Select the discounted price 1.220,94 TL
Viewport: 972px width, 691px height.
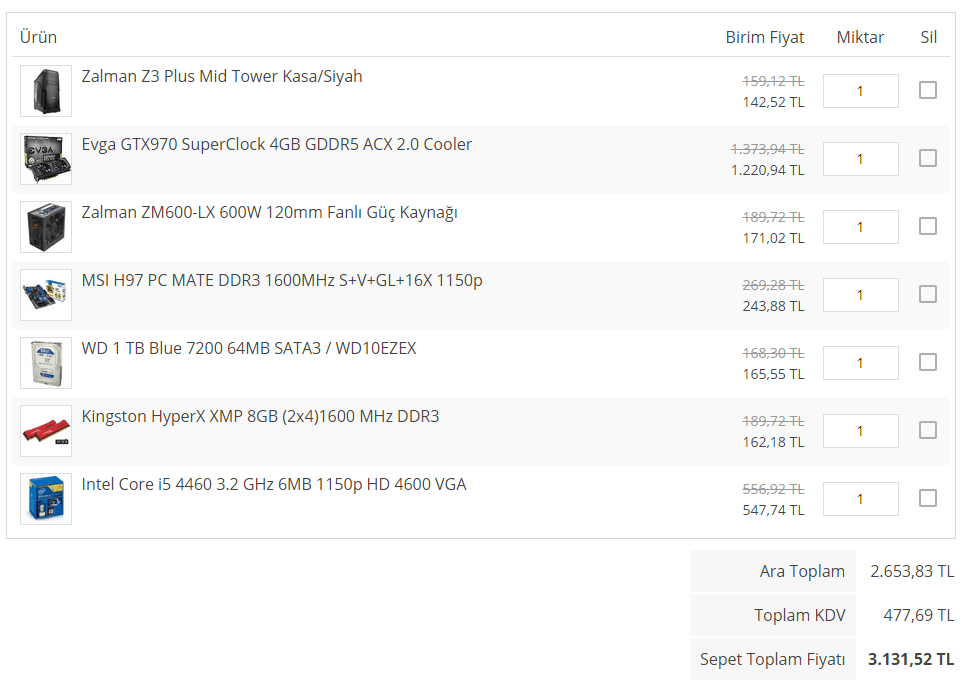(767, 170)
